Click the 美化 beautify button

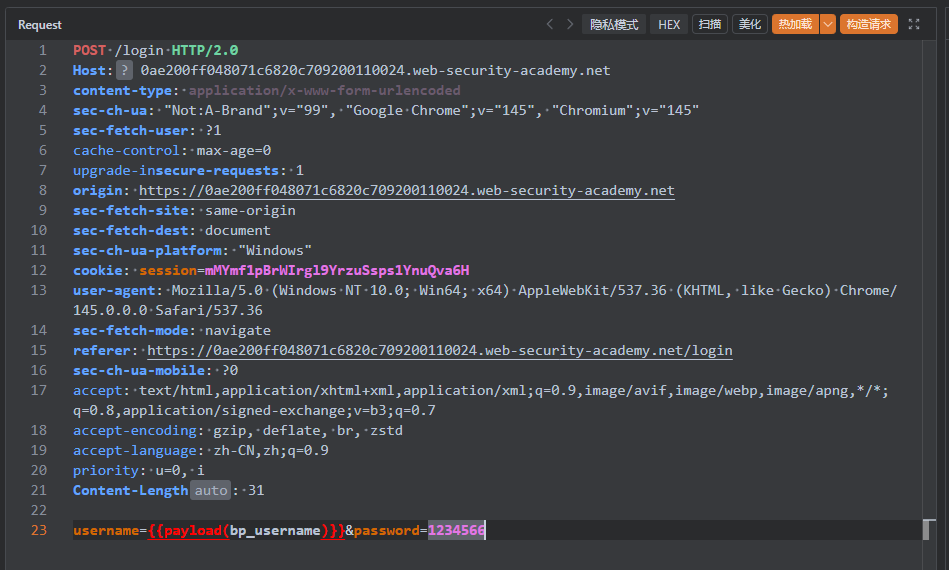(x=750, y=25)
